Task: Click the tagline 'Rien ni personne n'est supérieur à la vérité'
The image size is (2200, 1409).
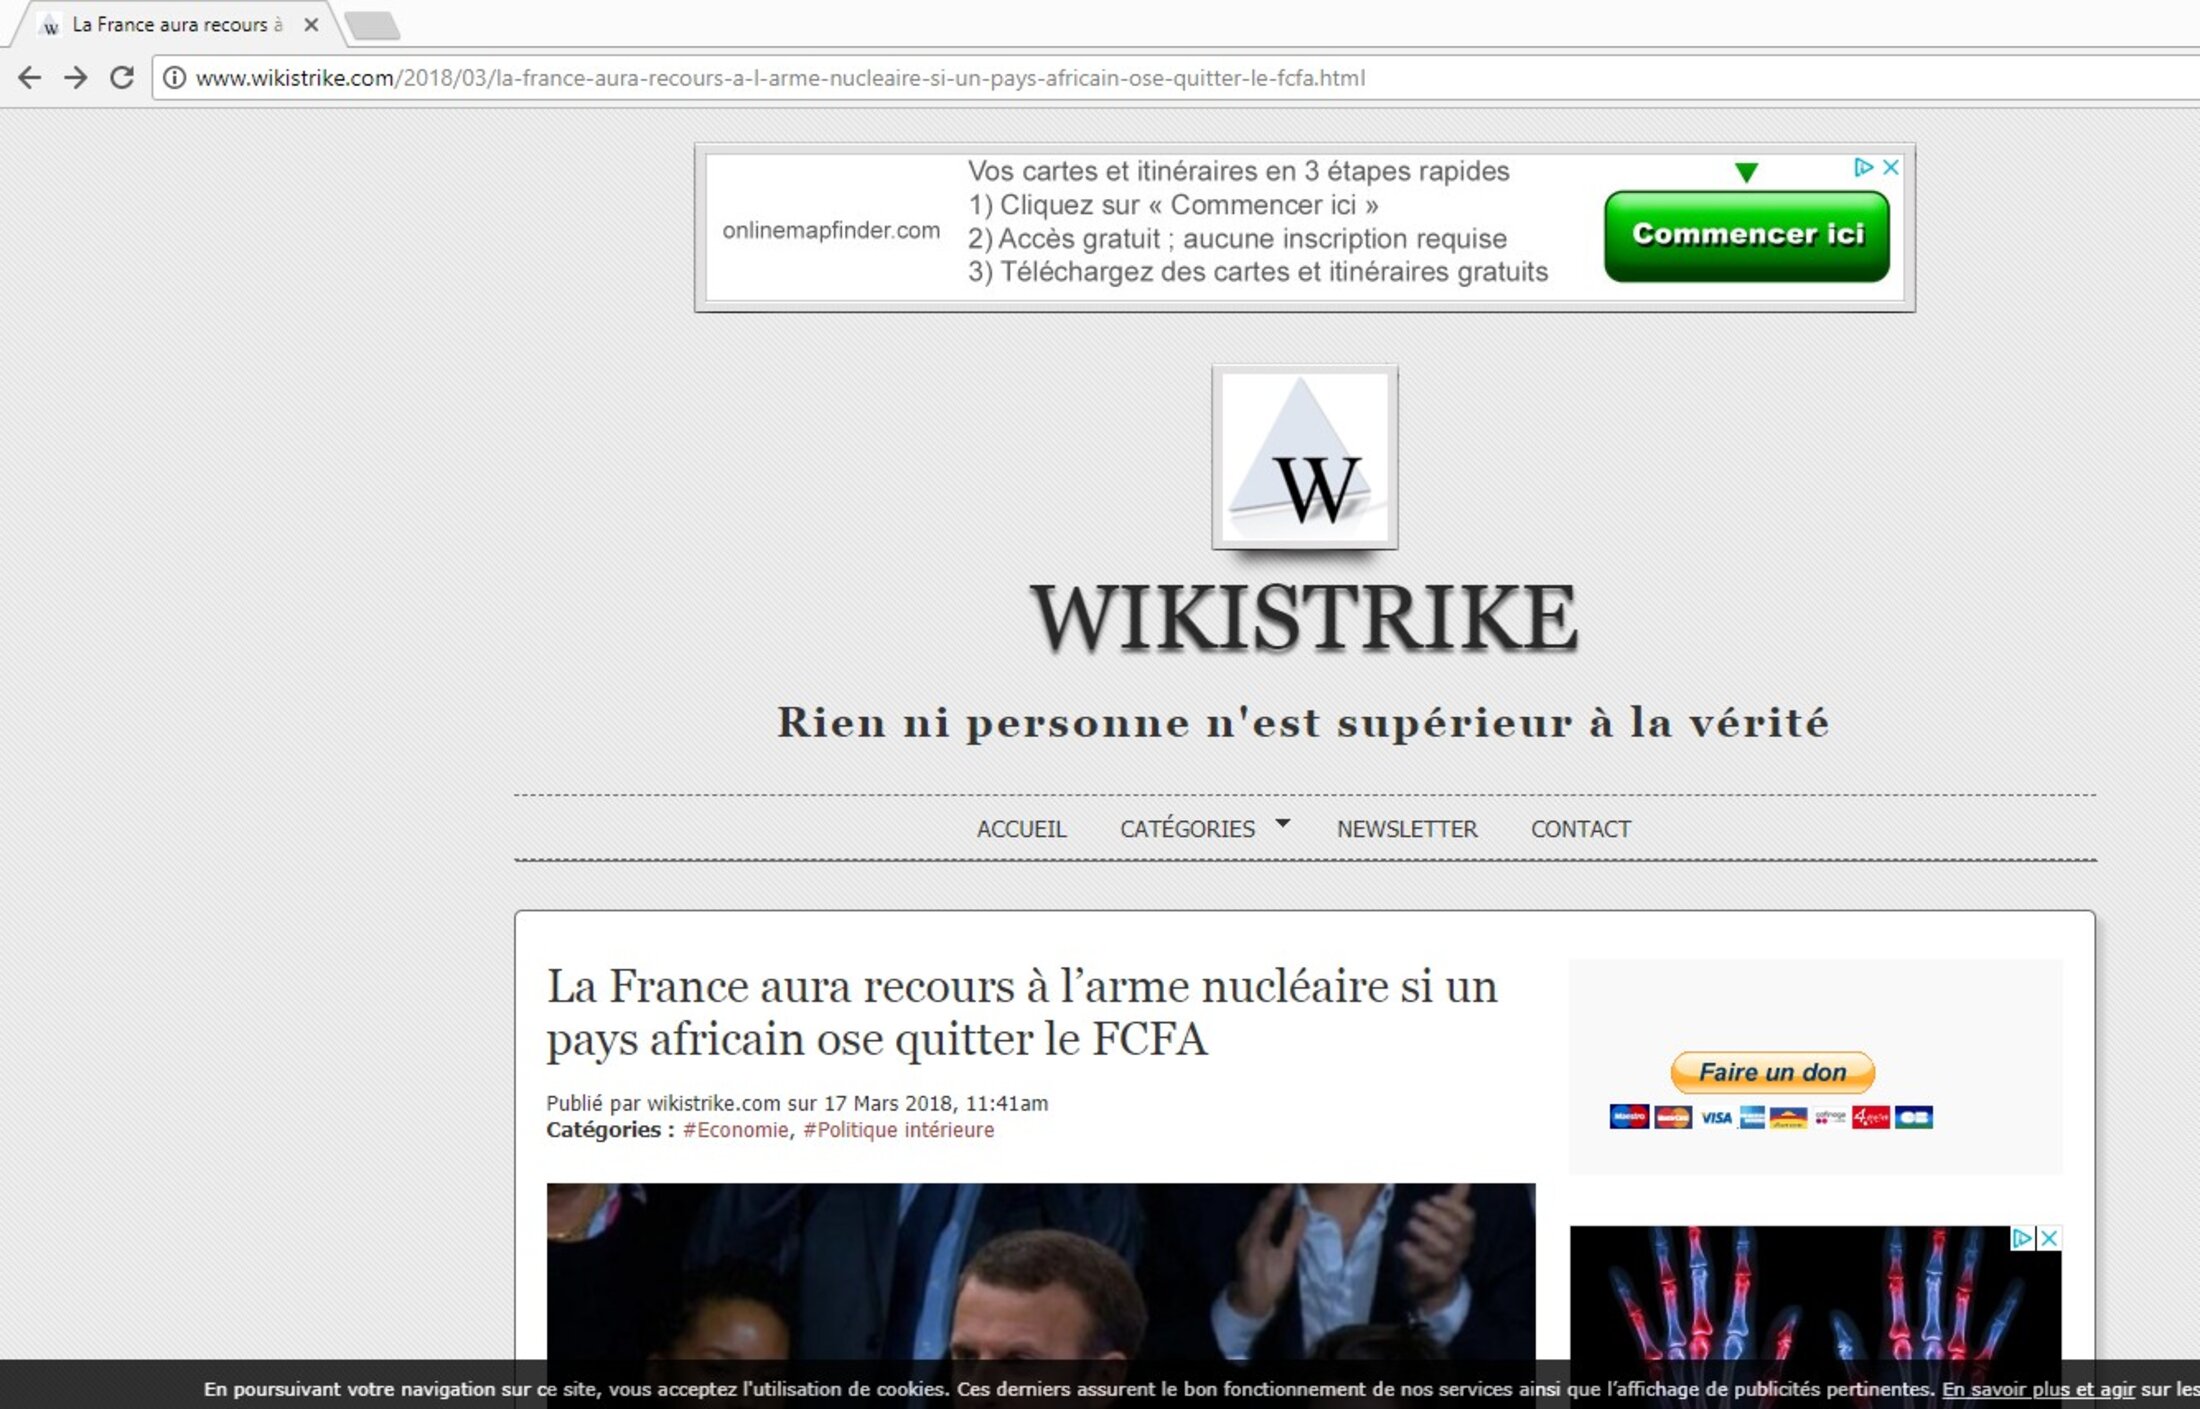Action: click(1304, 722)
